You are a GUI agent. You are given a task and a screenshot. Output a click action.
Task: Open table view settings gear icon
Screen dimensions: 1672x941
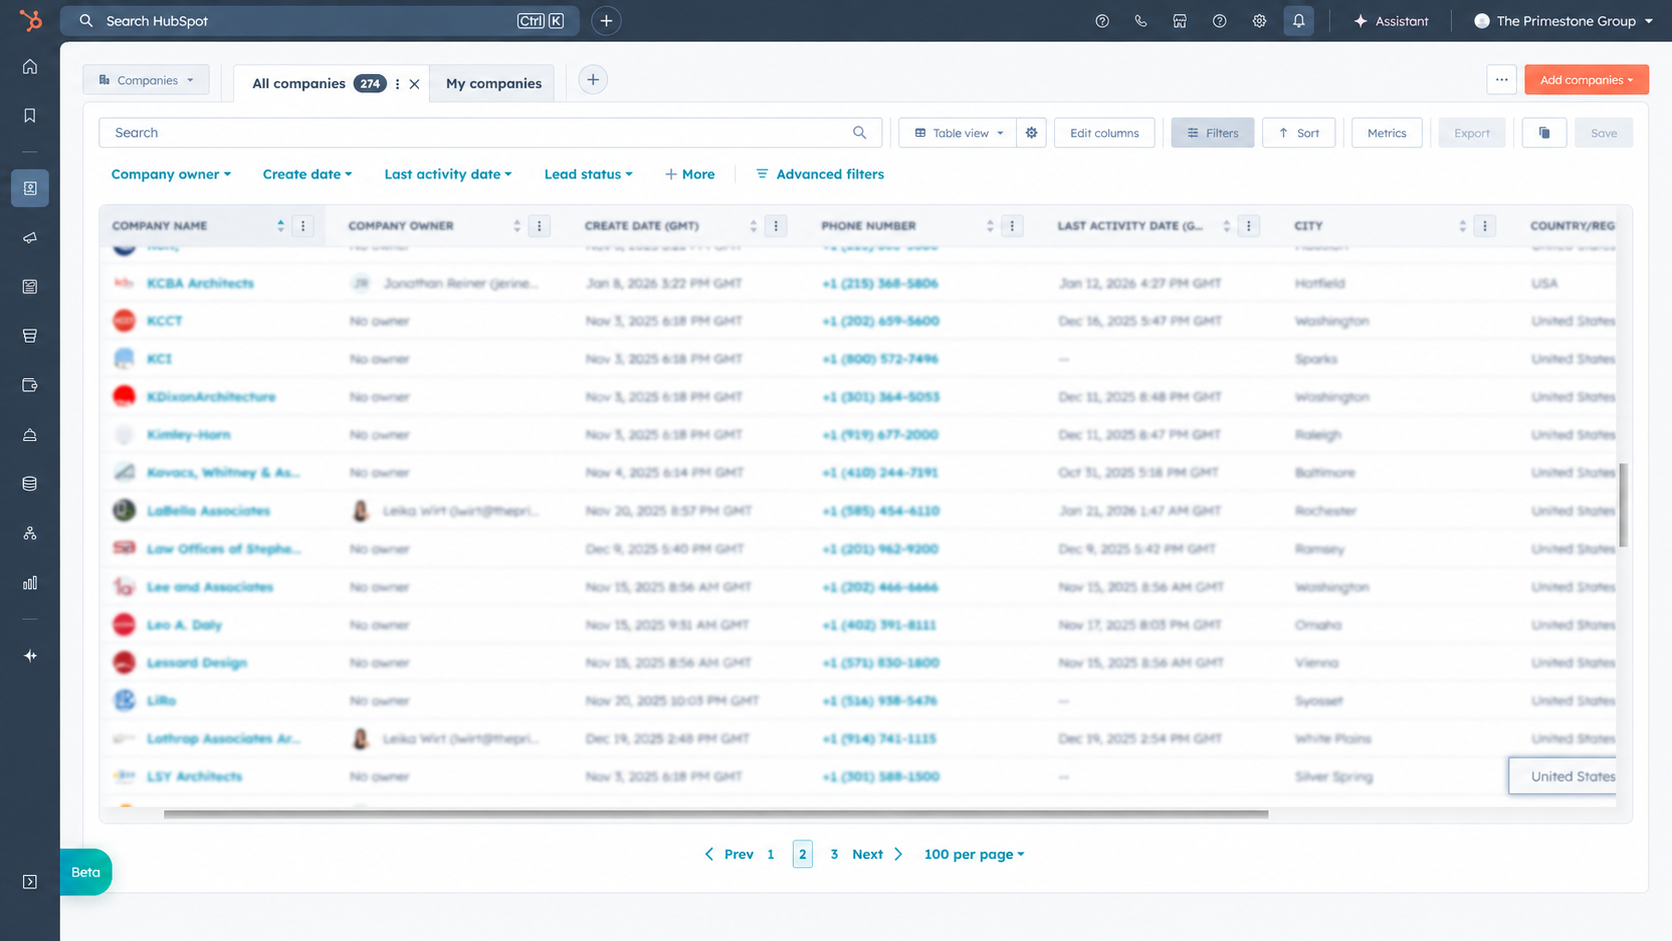pyautogui.click(x=1032, y=133)
